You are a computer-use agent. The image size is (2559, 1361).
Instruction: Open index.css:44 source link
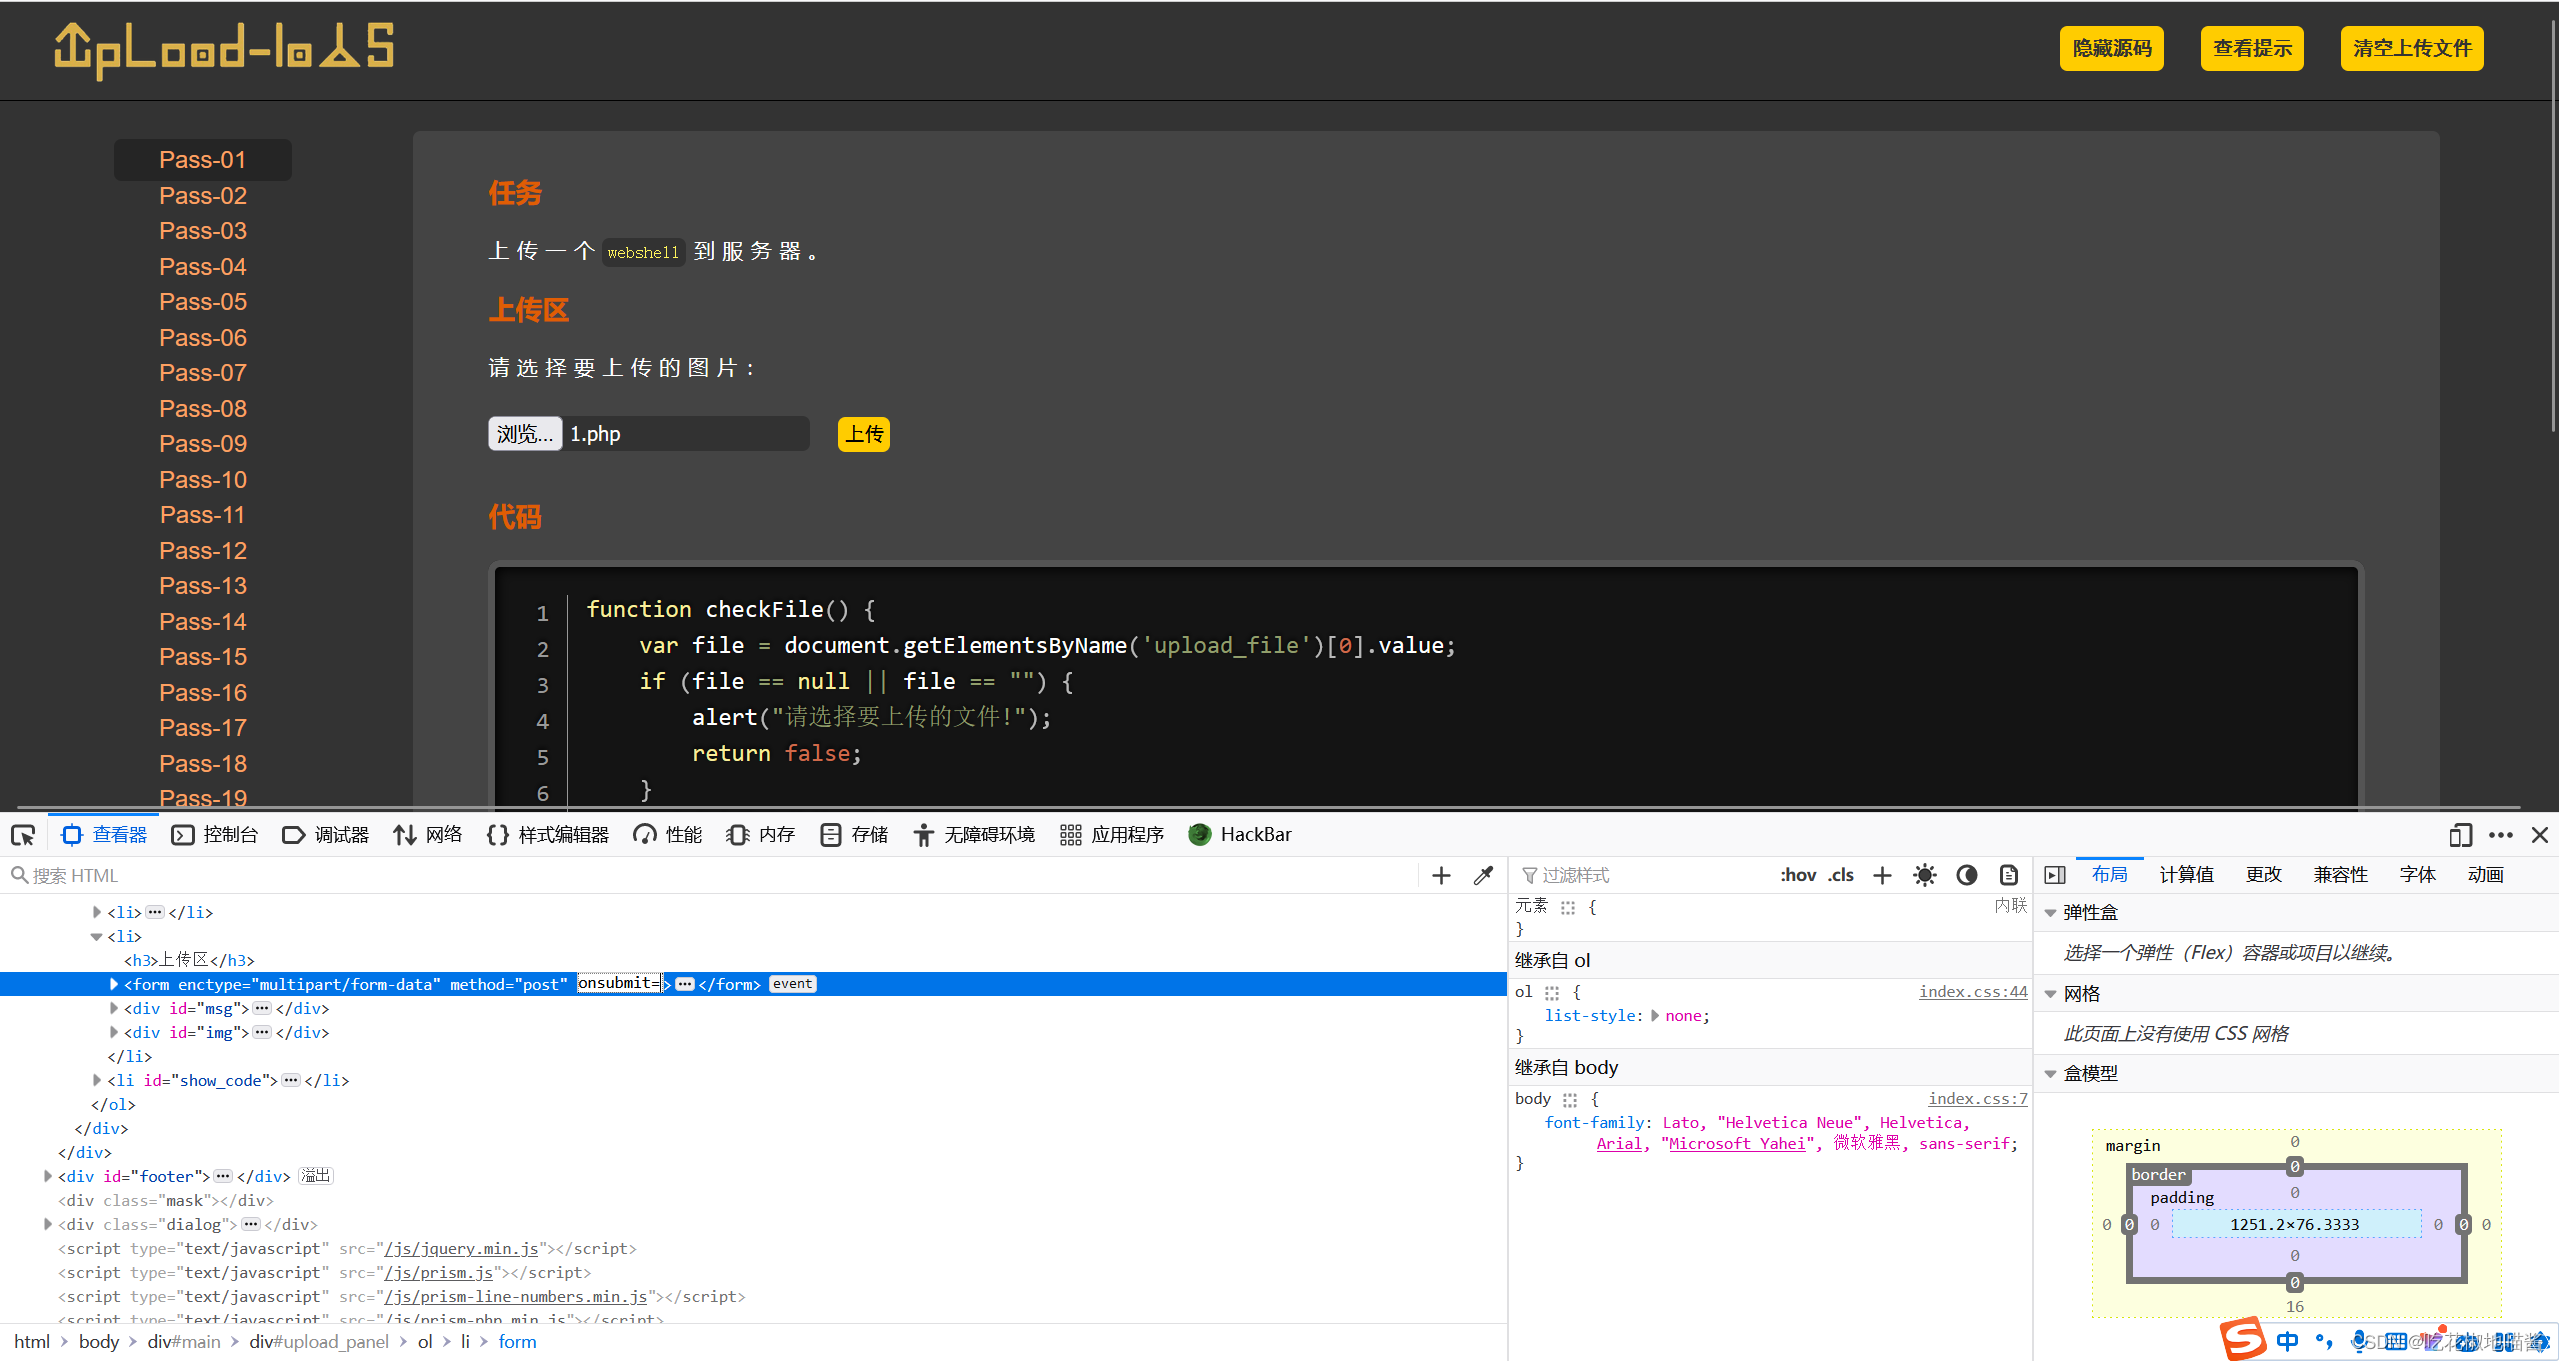(1973, 992)
